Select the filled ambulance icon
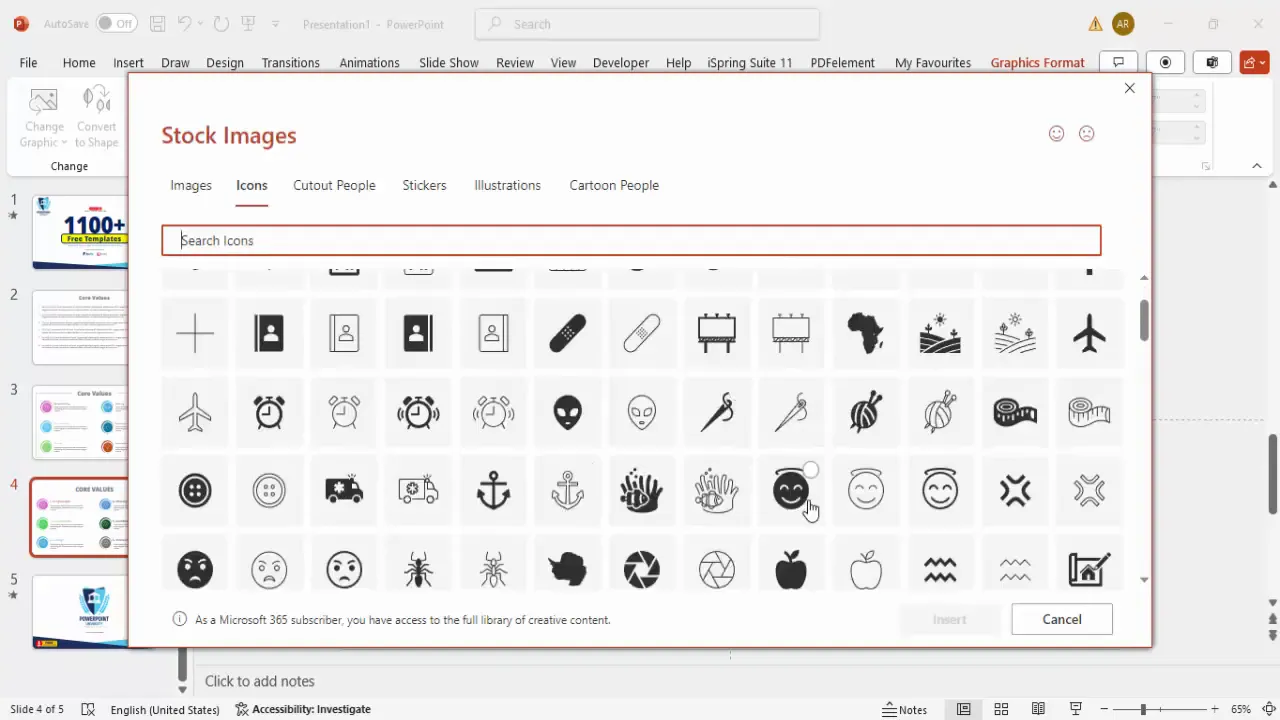This screenshot has width=1280, height=720. click(x=344, y=490)
